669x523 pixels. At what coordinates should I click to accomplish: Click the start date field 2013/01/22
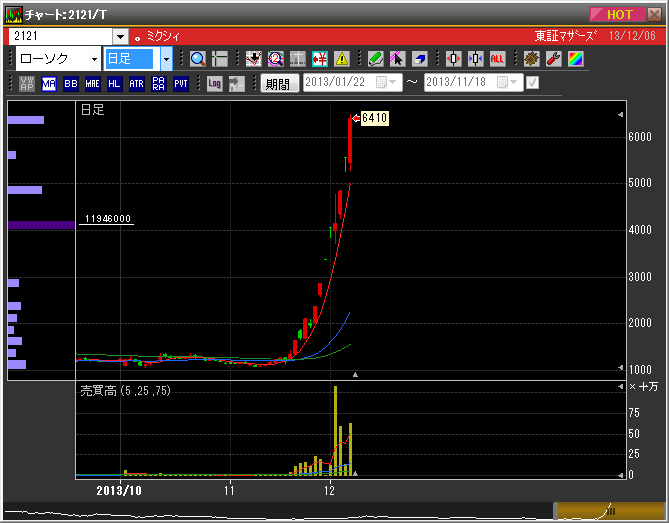point(338,83)
